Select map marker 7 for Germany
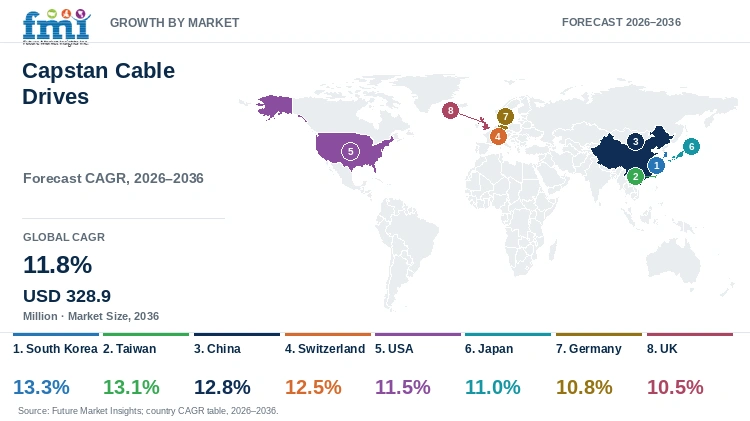This screenshot has width=750, height=421. pos(506,116)
